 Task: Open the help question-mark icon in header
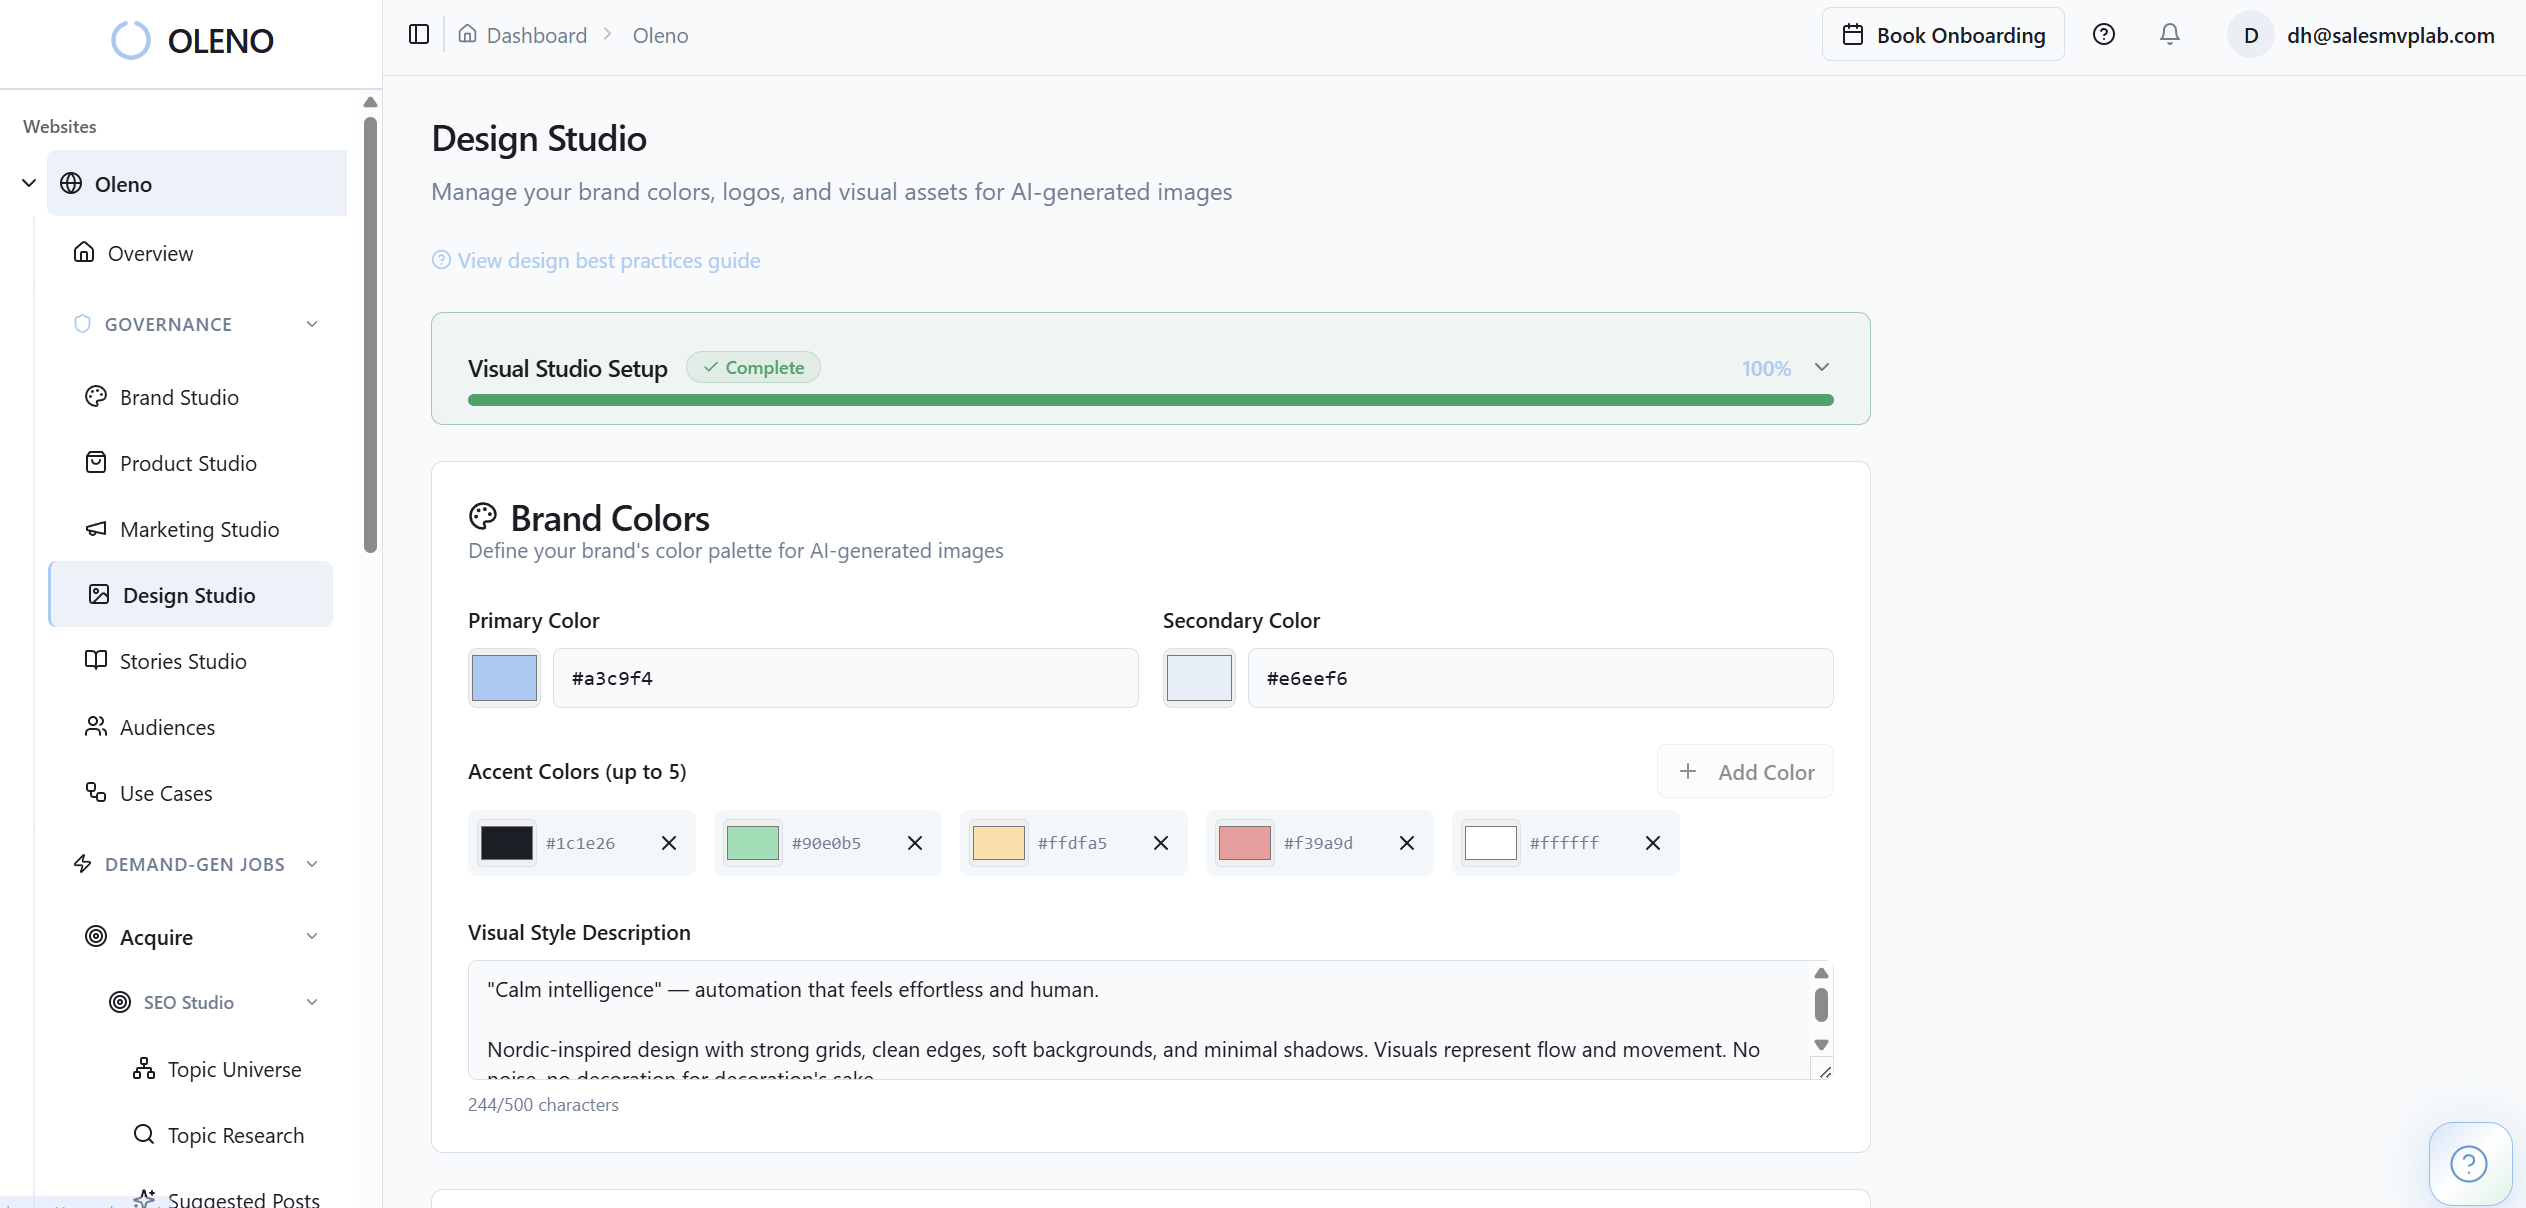tap(2103, 35)
